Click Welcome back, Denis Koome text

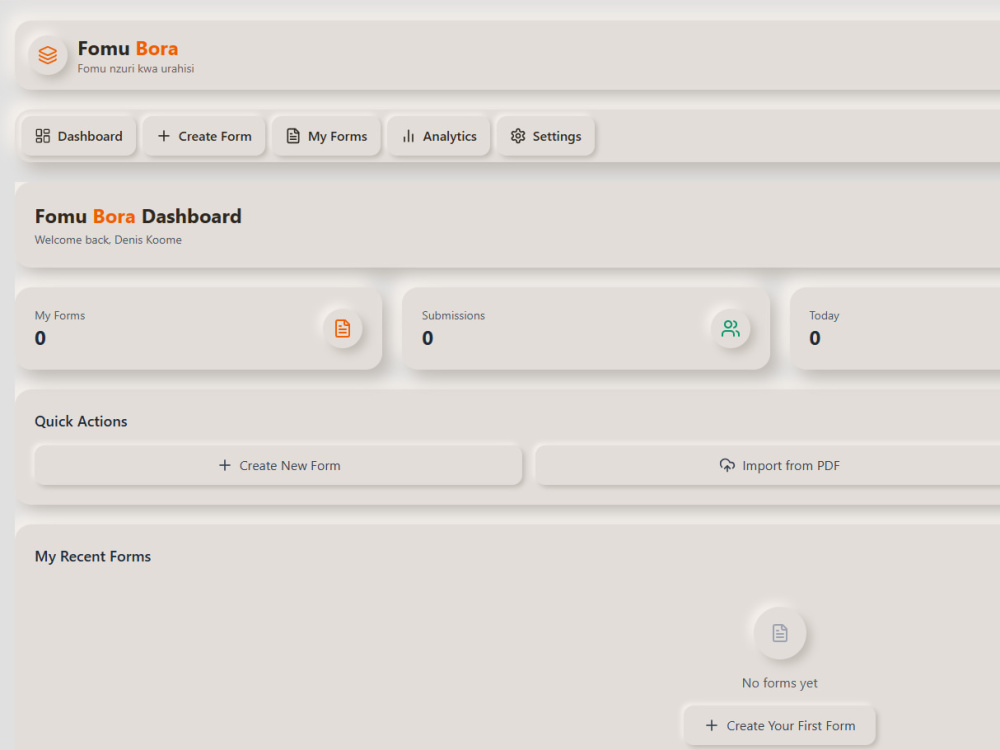point(108,240)
